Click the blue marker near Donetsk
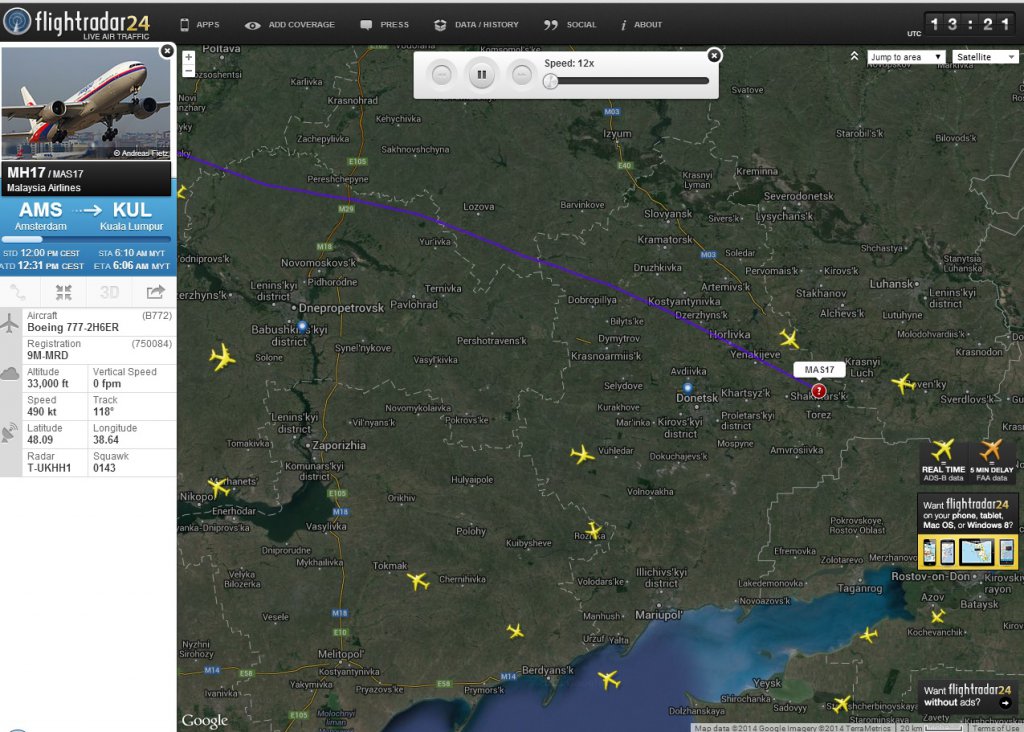This screenshot has height=732, width=1024. tap(687, 387)
